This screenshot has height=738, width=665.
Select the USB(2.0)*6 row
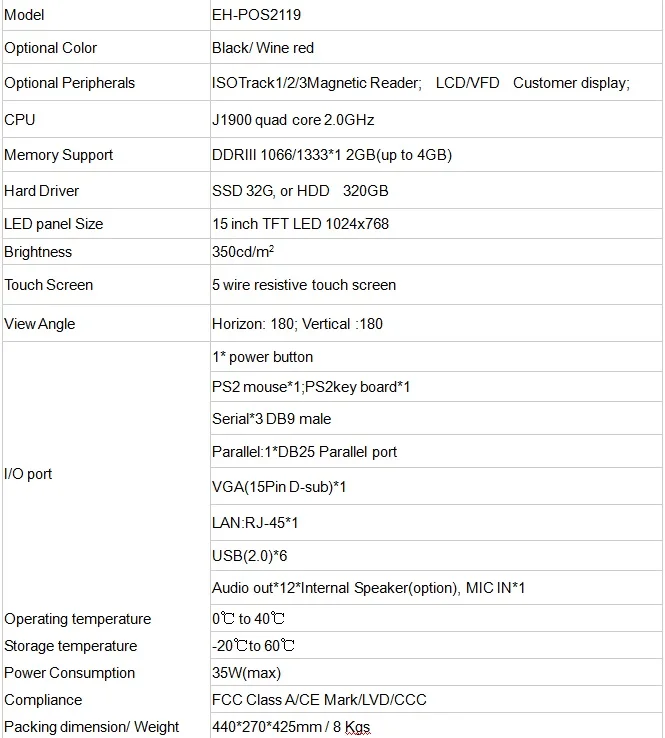coord(436,556)
